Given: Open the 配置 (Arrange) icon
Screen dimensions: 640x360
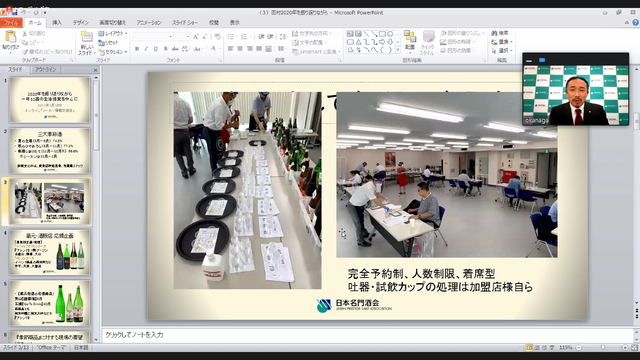Looking at the screenshot, I should click(x=410, y=37).
